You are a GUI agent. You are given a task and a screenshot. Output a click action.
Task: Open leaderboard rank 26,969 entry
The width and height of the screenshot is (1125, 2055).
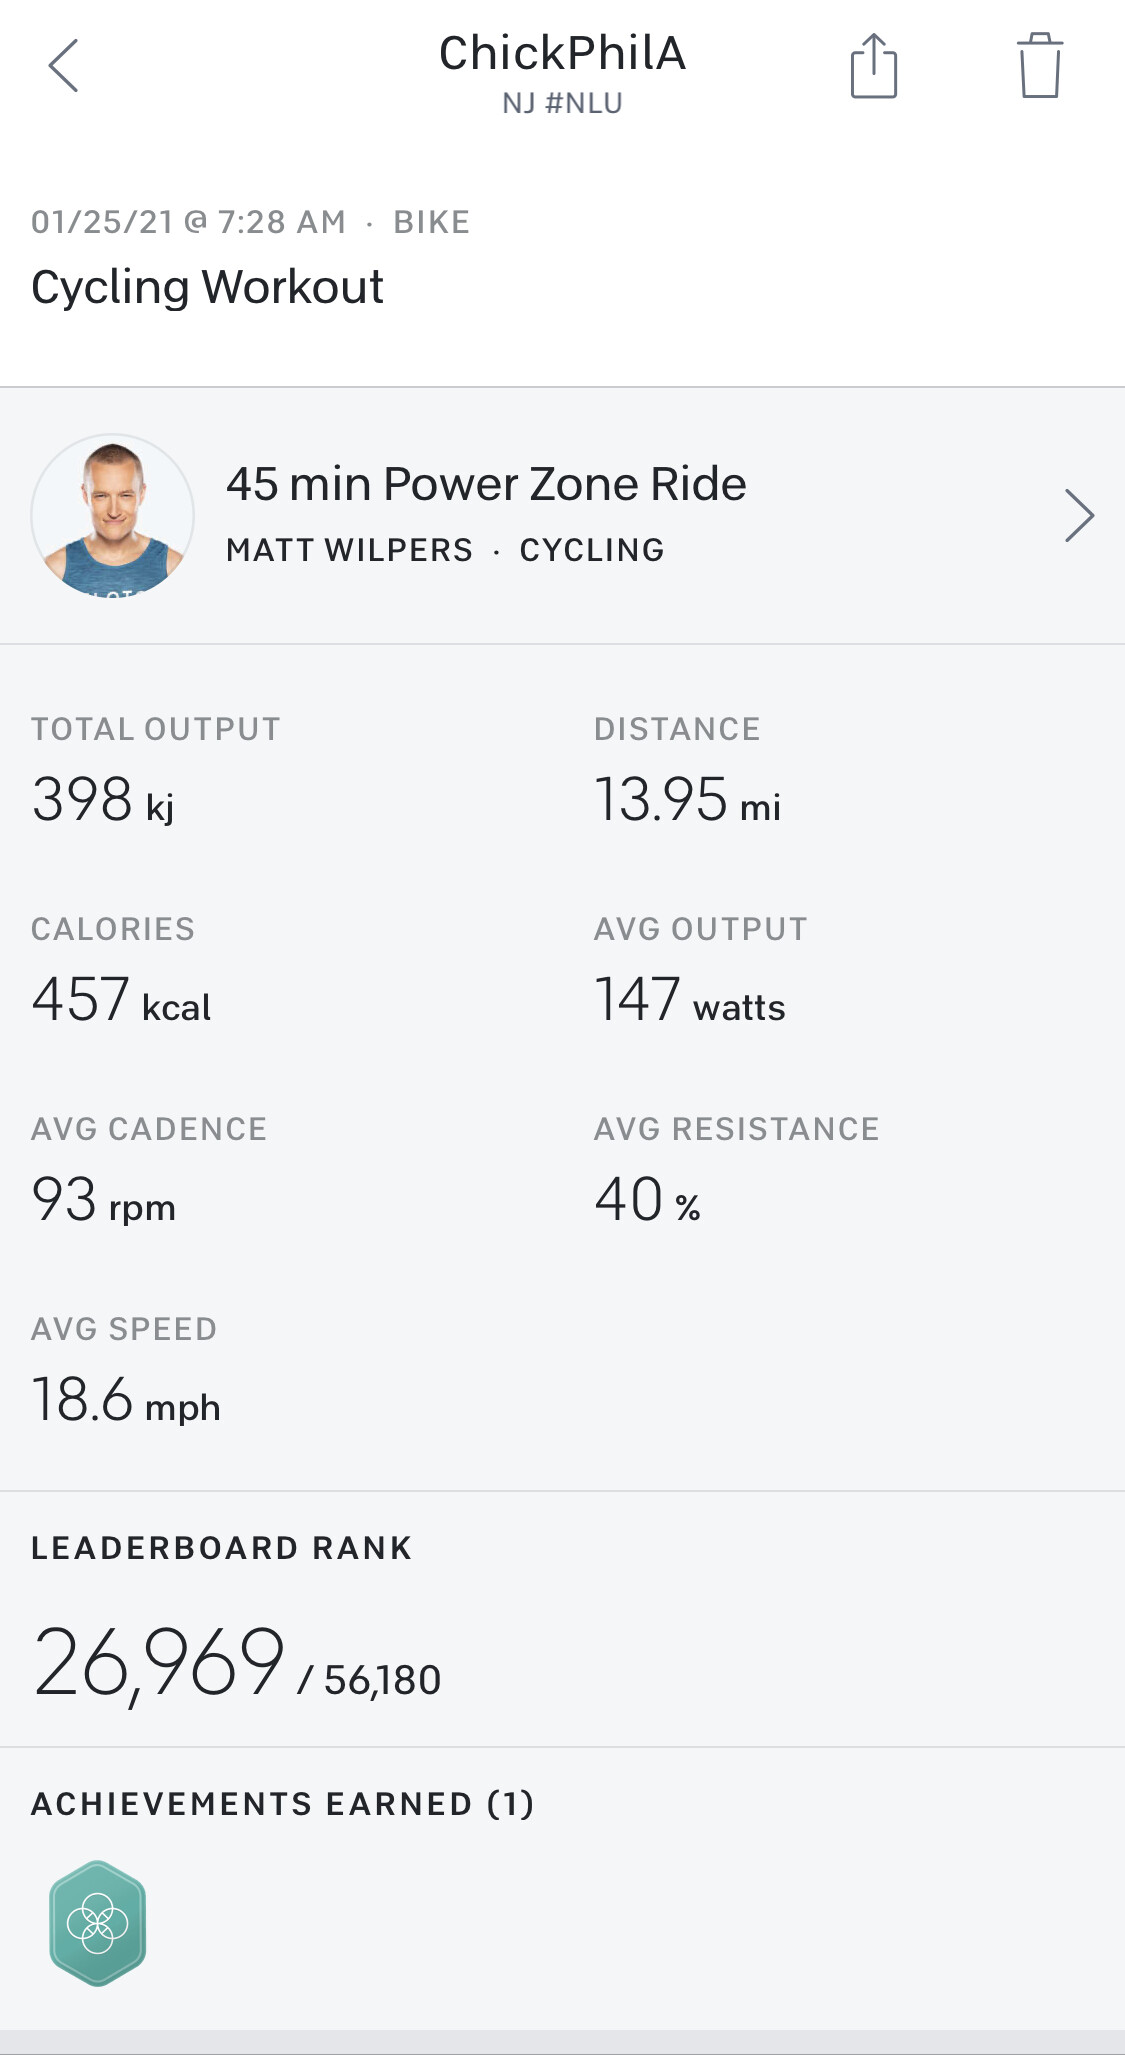(x=236, y=1662)
